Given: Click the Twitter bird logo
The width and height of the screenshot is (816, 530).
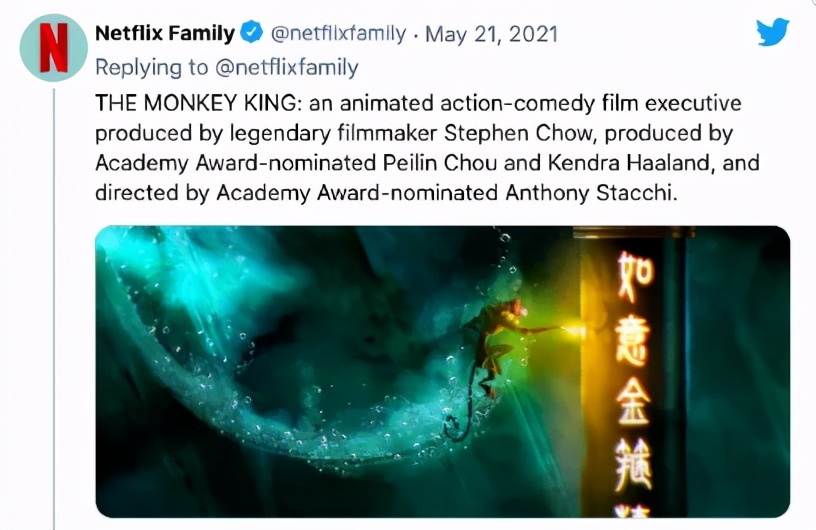Looking at the screenshot, I should [772, 32].
